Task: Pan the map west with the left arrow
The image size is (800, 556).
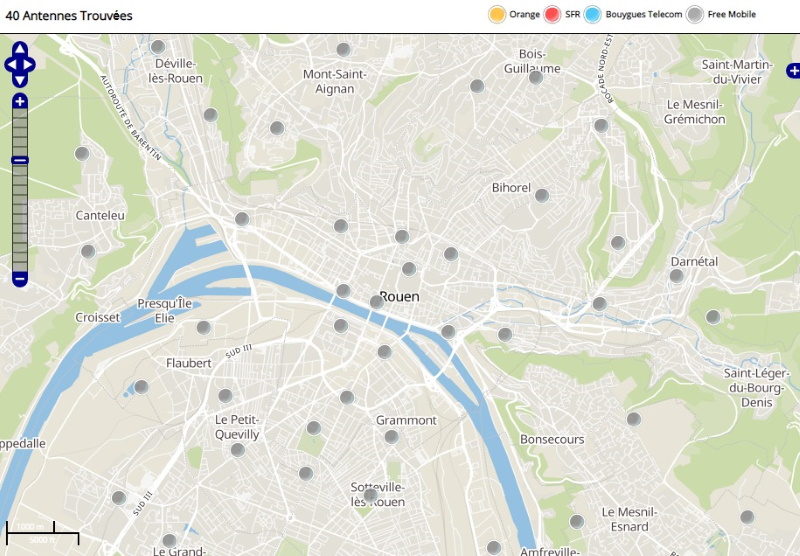Action: coord(10,65)
